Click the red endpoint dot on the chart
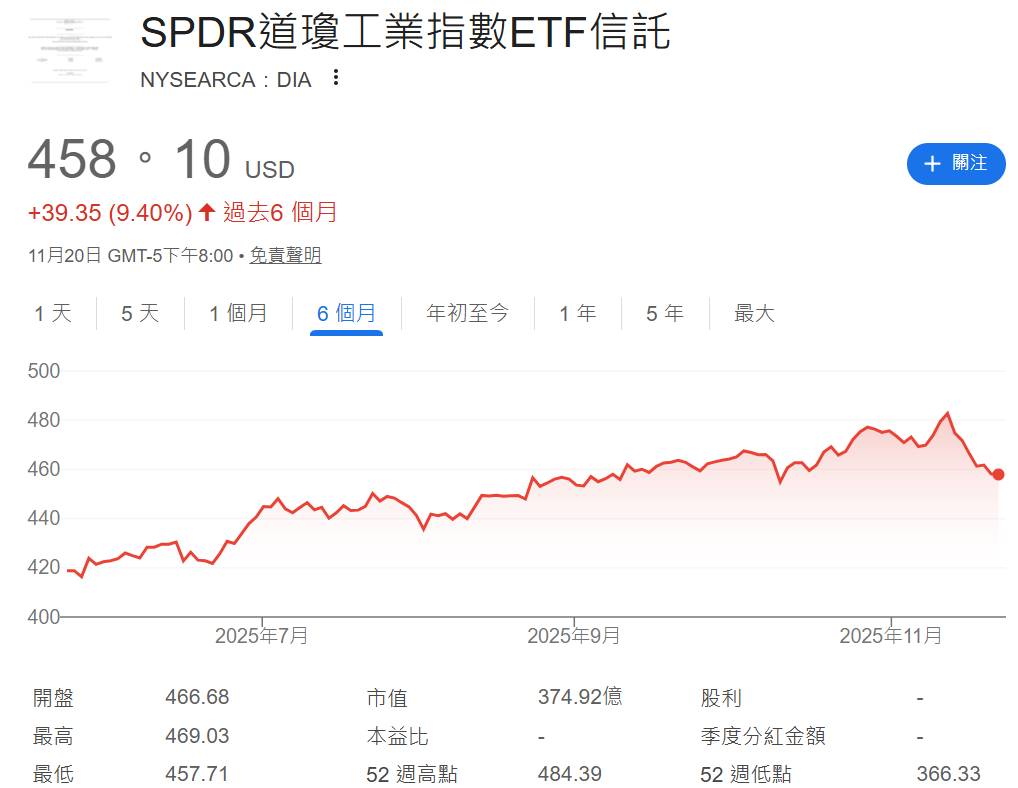Image resolution: width=1018 pixels, height=788 pixels. [998, 475]
